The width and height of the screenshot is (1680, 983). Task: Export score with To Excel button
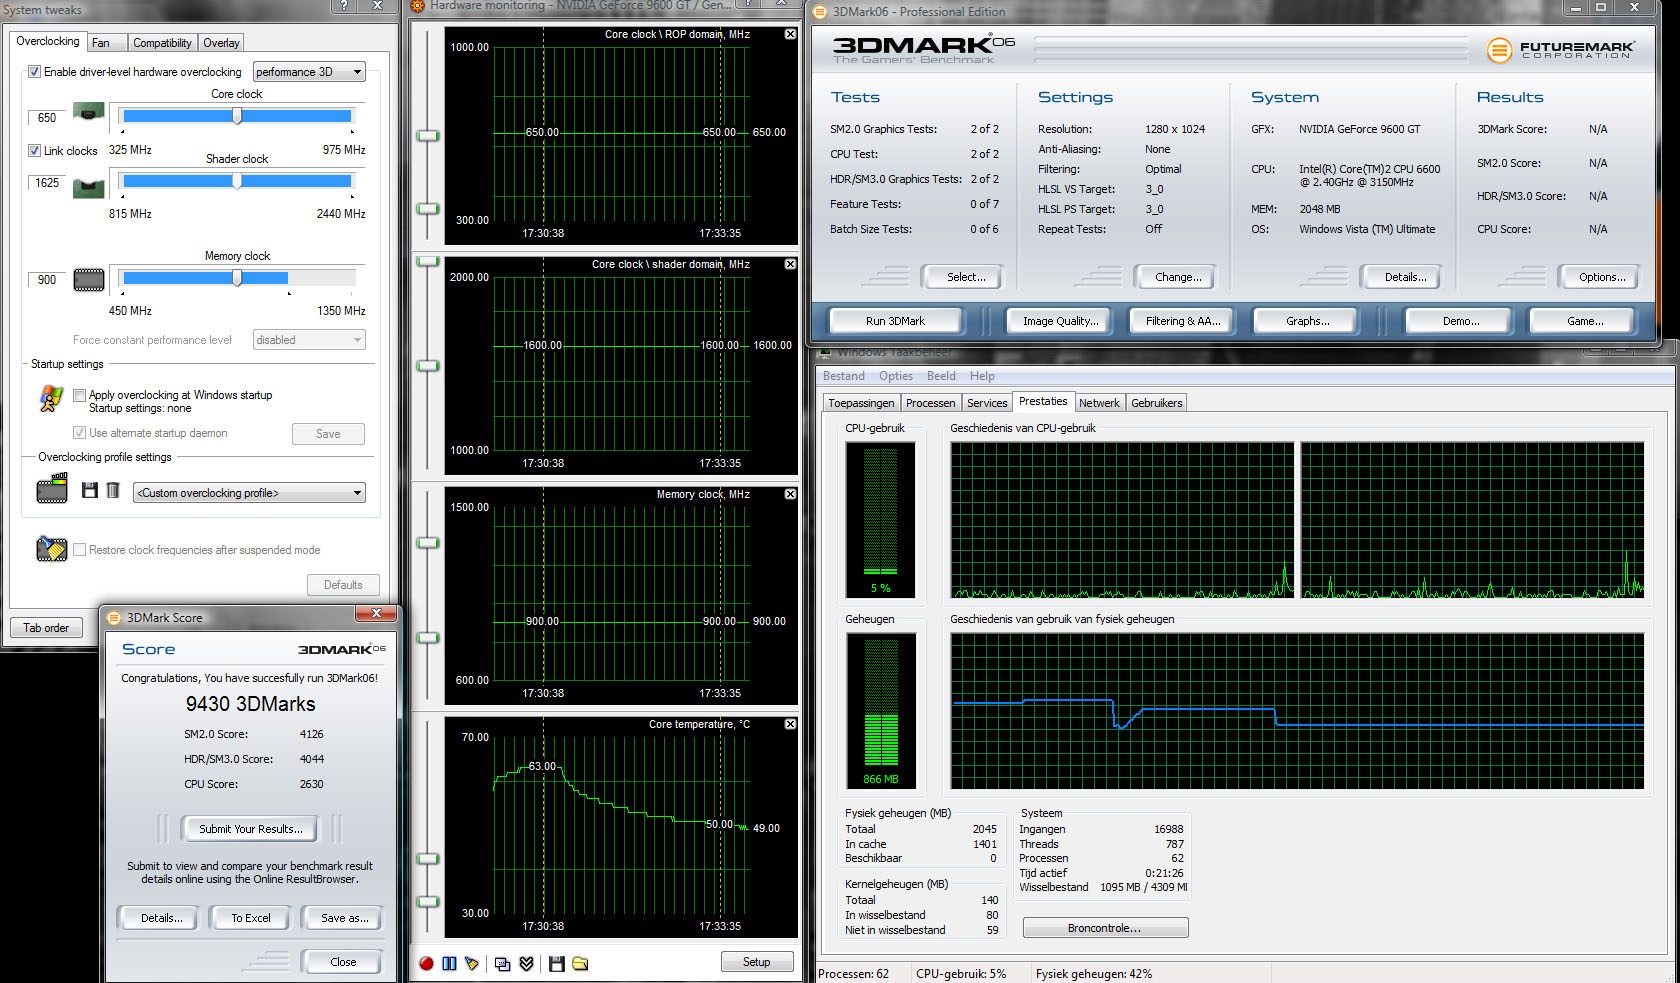[x=251, y=918]
